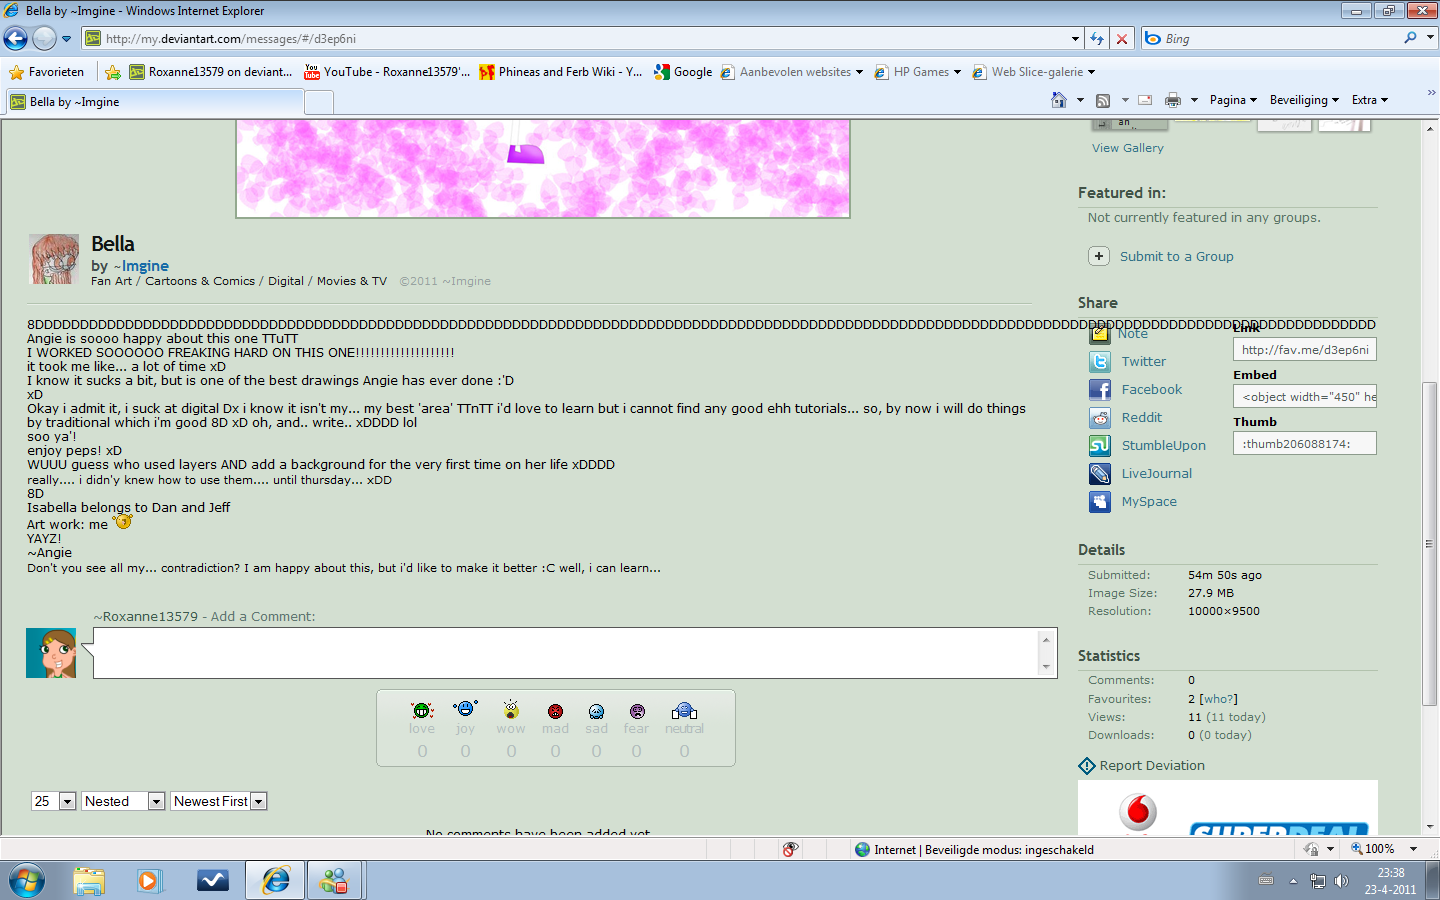Viewport: 1440px width, 900px height.
Task: Open the YouTube Roxanne13579 favorite link
Action: (387, 72)
